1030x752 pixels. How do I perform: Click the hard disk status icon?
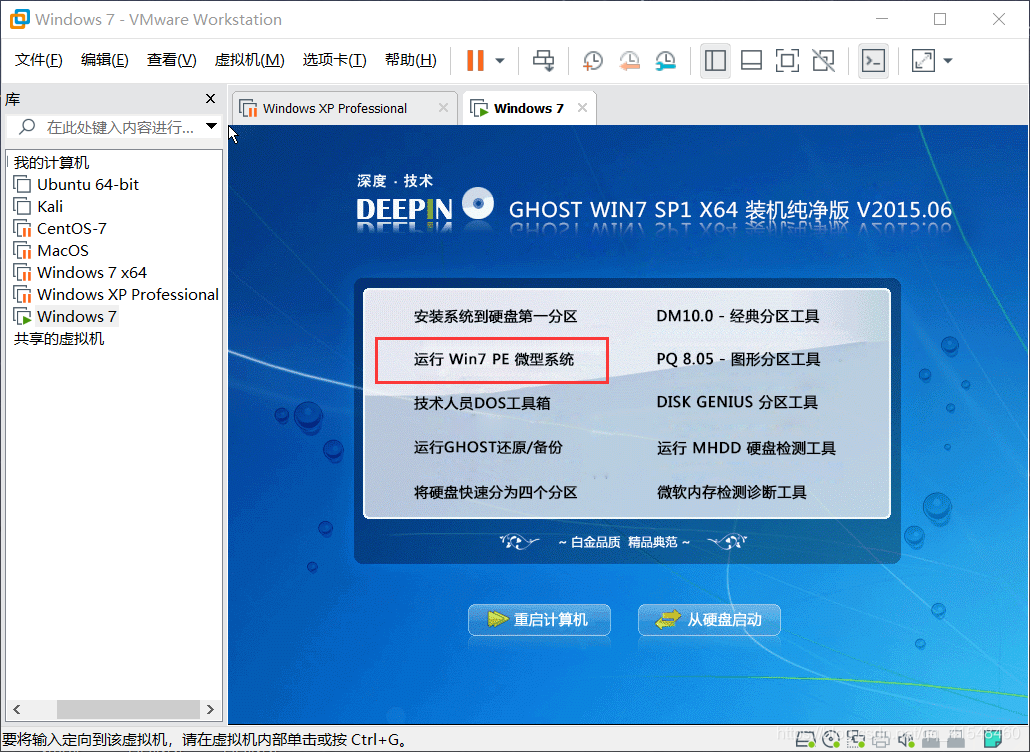805,740
